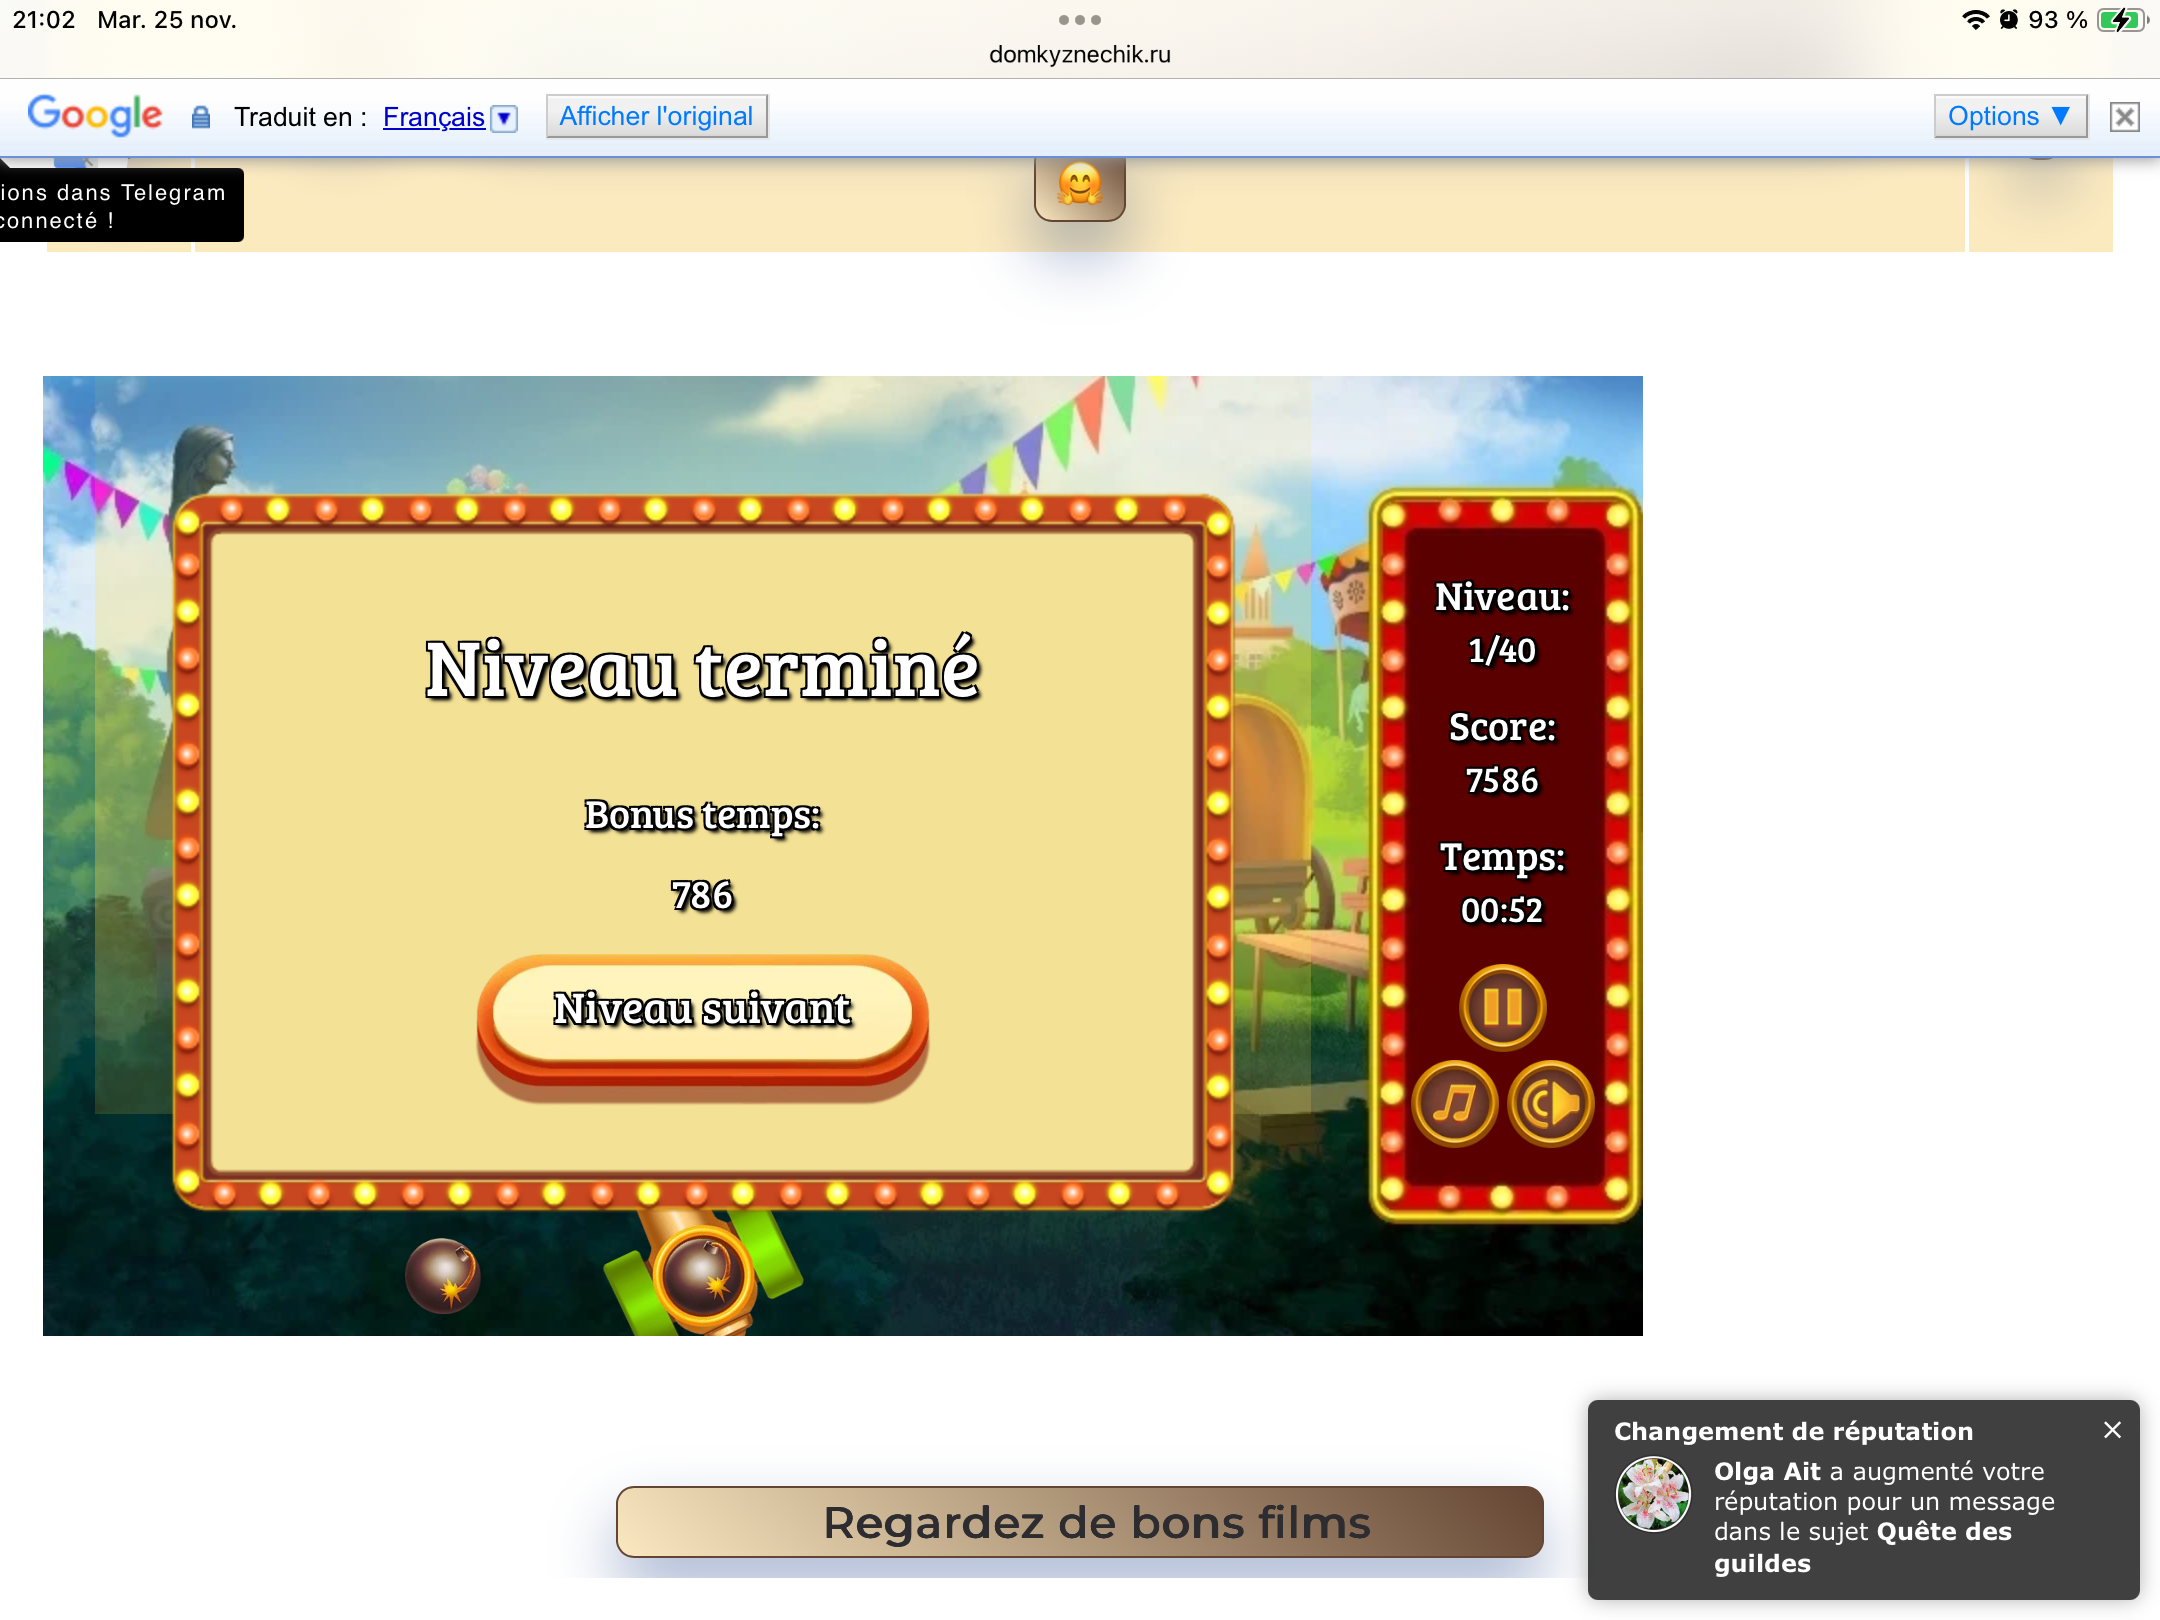Pause the game with the pause button

(x=1502, y=1007)
